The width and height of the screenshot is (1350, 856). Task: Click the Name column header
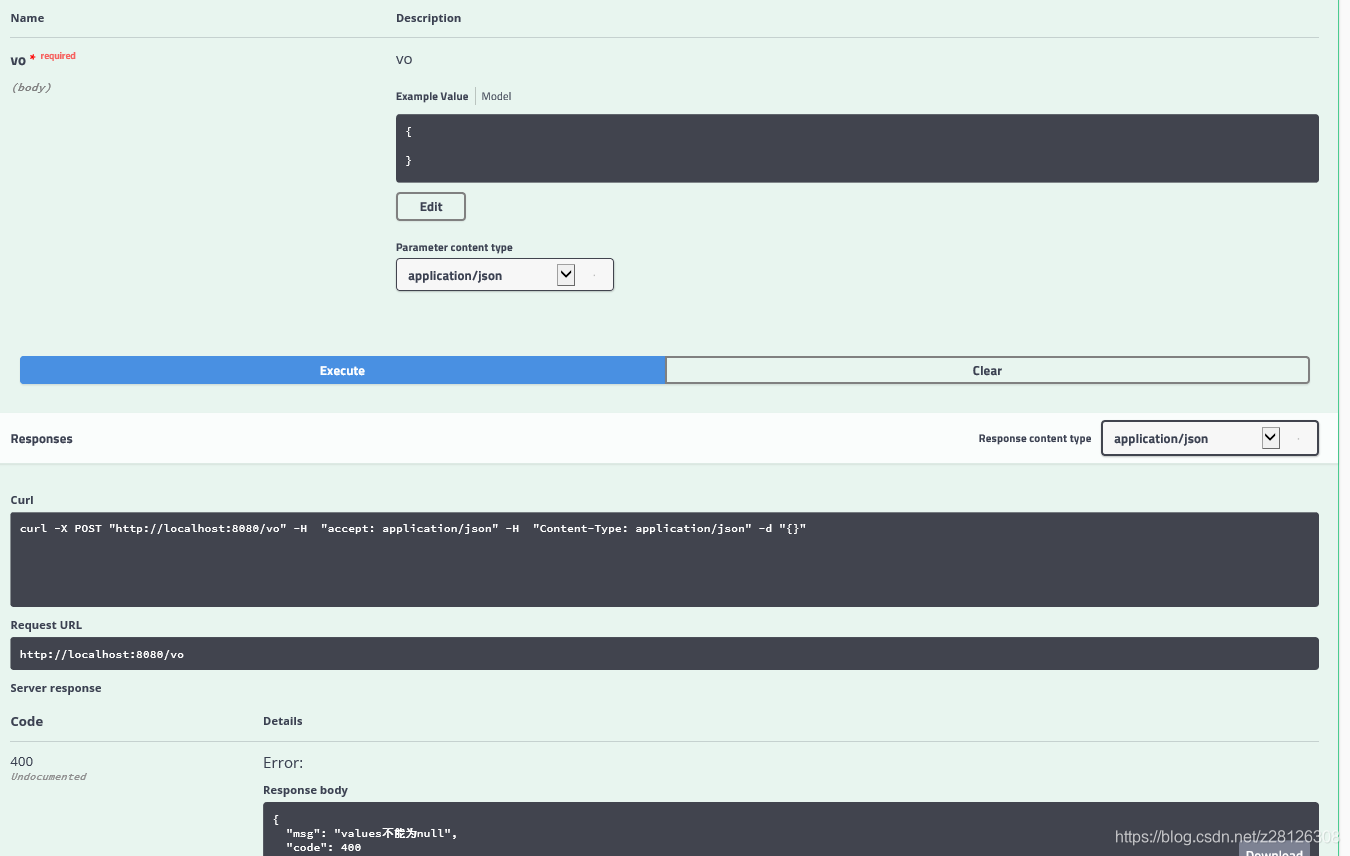click(x=27, y=18)
